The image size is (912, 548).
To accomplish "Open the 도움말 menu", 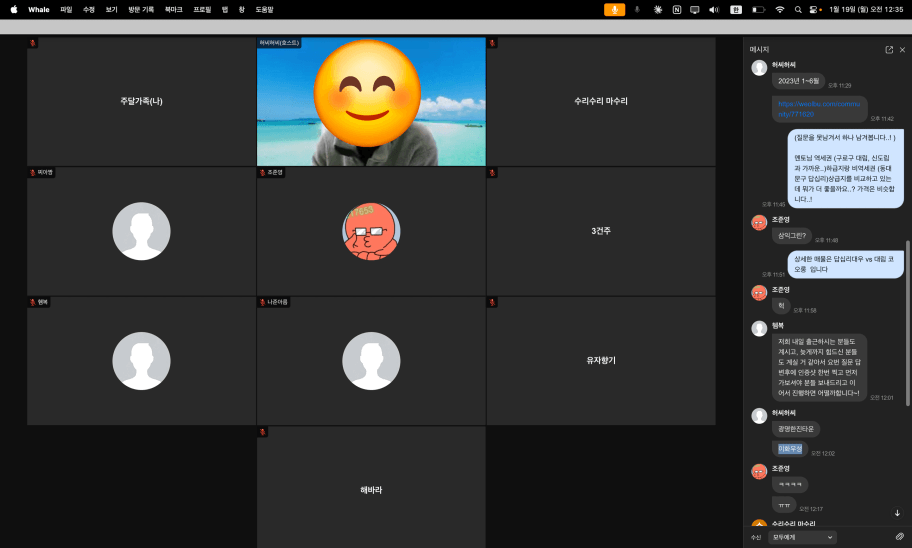I will 264,9.
